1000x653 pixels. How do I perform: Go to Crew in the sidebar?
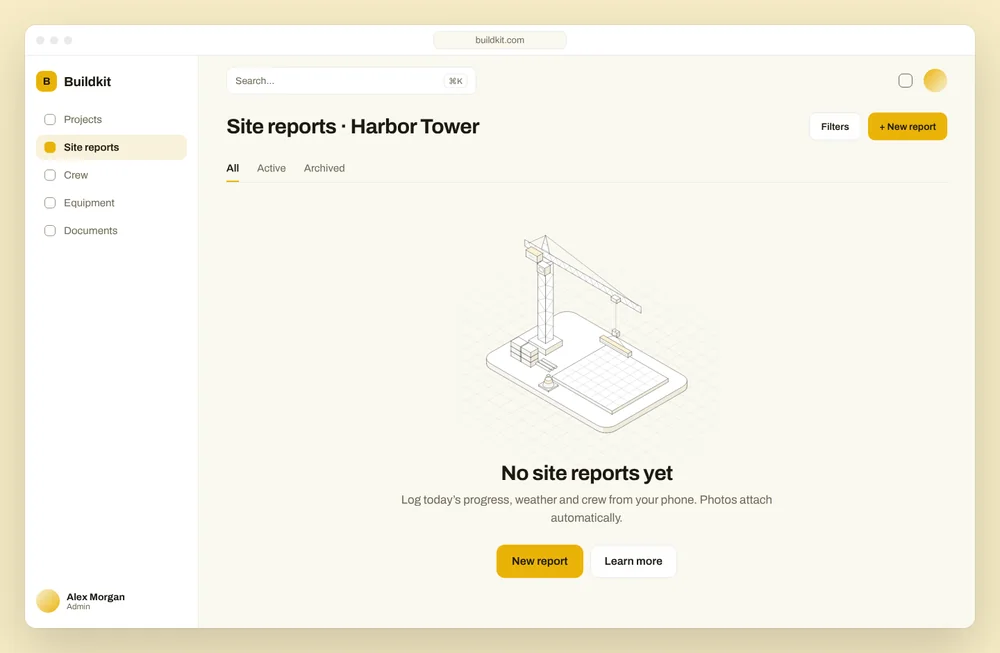pyautogui.click(x=112, y=175)
